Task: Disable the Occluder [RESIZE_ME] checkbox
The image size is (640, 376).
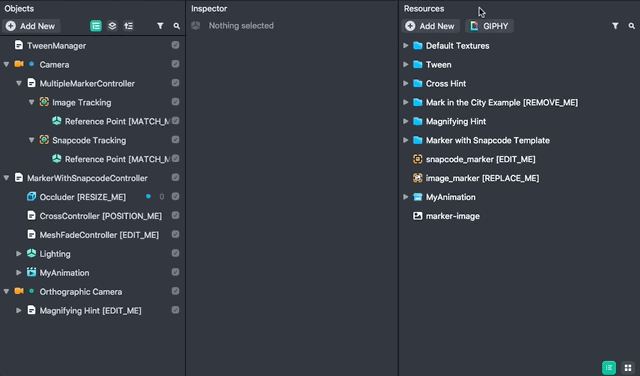Action: coord(176,196)
